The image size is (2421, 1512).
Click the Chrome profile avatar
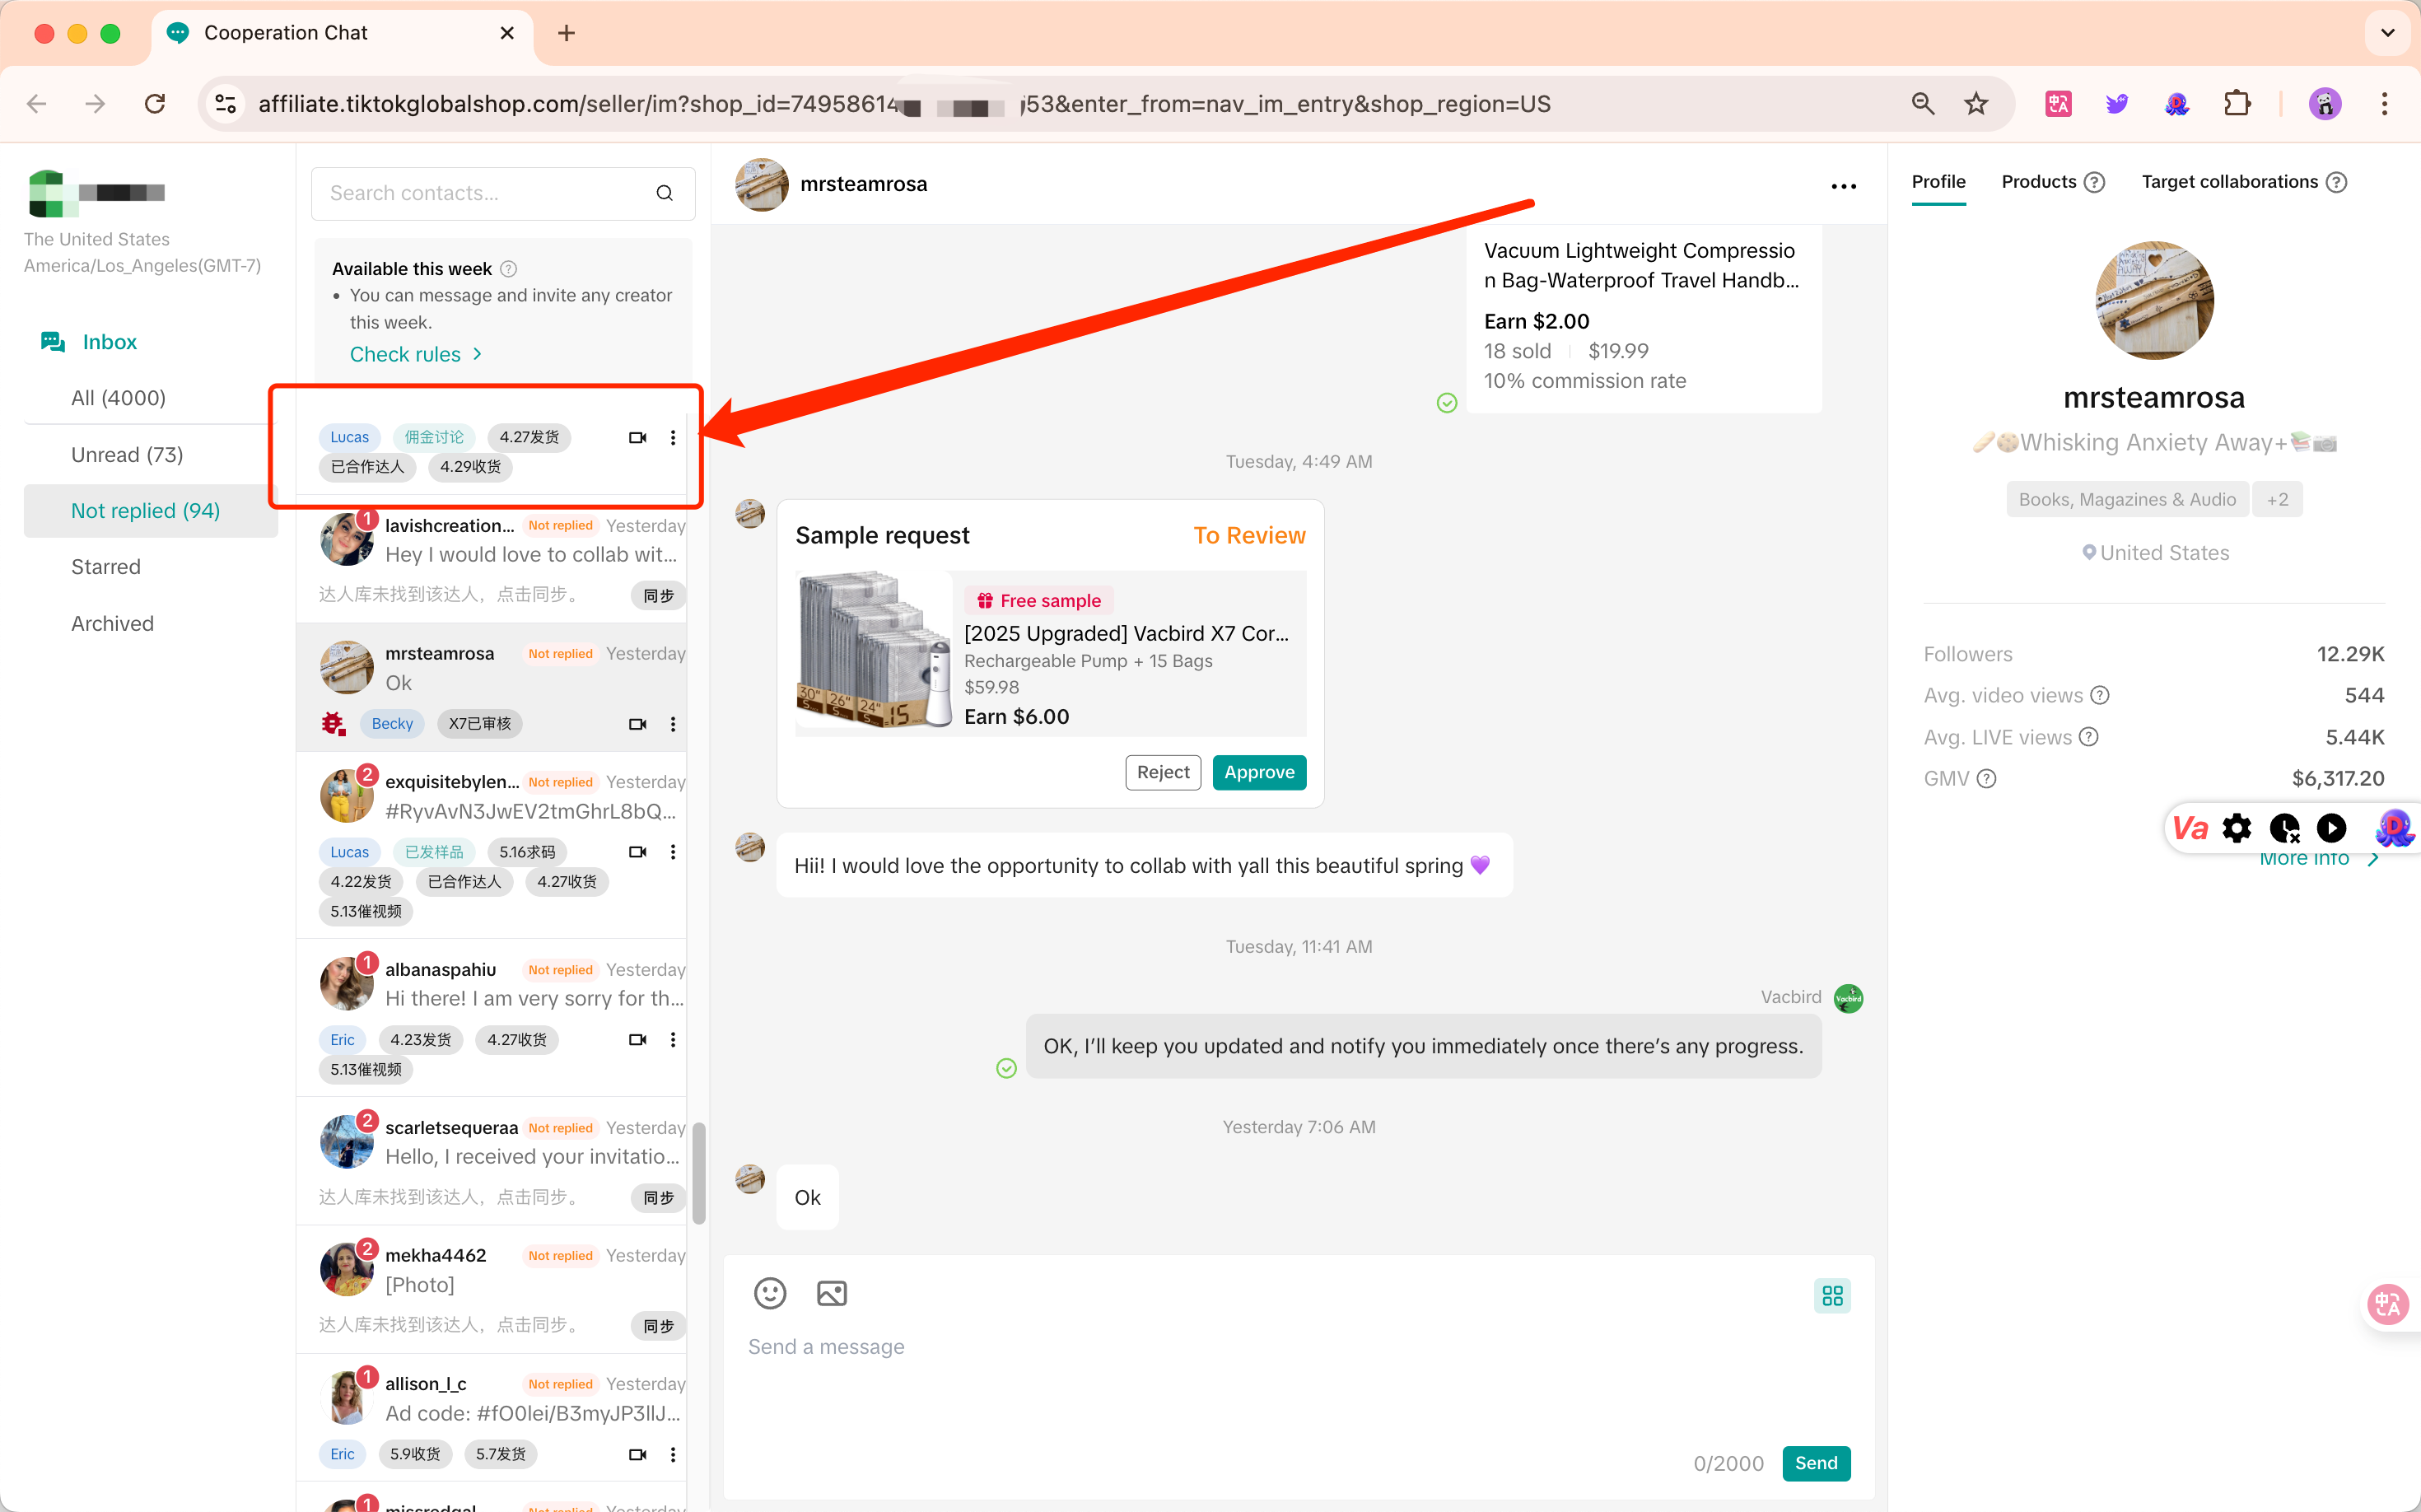(2325, 104)
